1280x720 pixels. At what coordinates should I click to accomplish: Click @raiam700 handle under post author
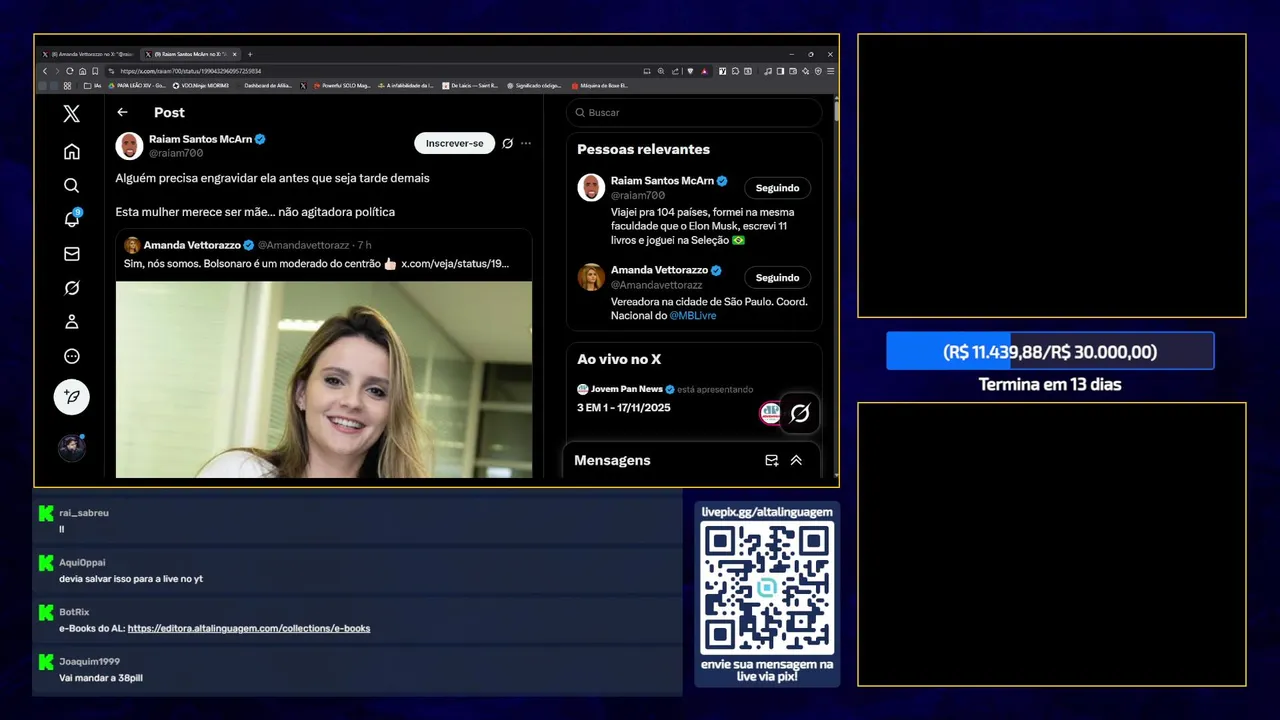[176, 154]
